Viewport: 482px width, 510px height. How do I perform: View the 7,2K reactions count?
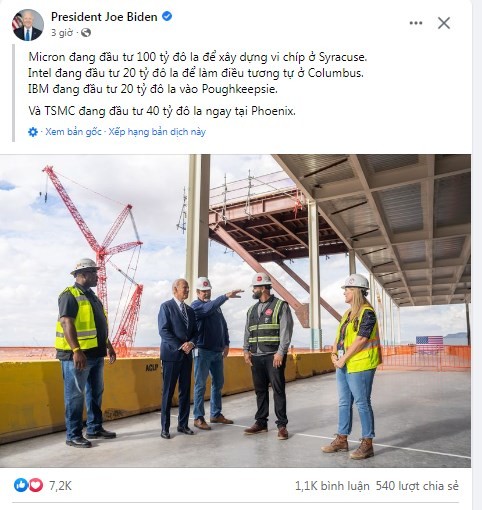[60, 486]
